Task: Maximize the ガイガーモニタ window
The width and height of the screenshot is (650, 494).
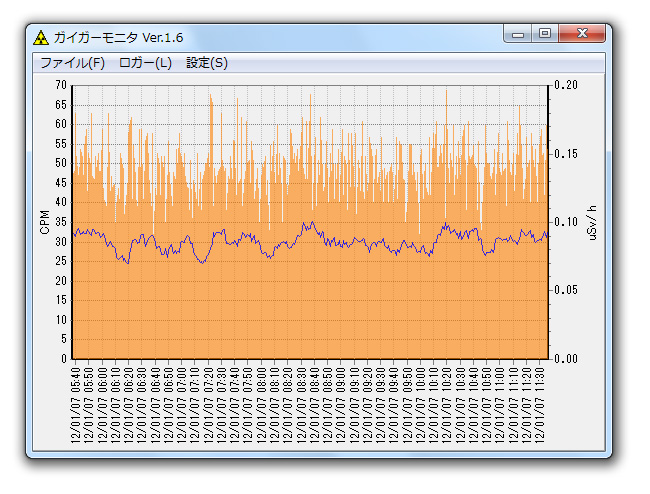Action: tap(545, 34)
